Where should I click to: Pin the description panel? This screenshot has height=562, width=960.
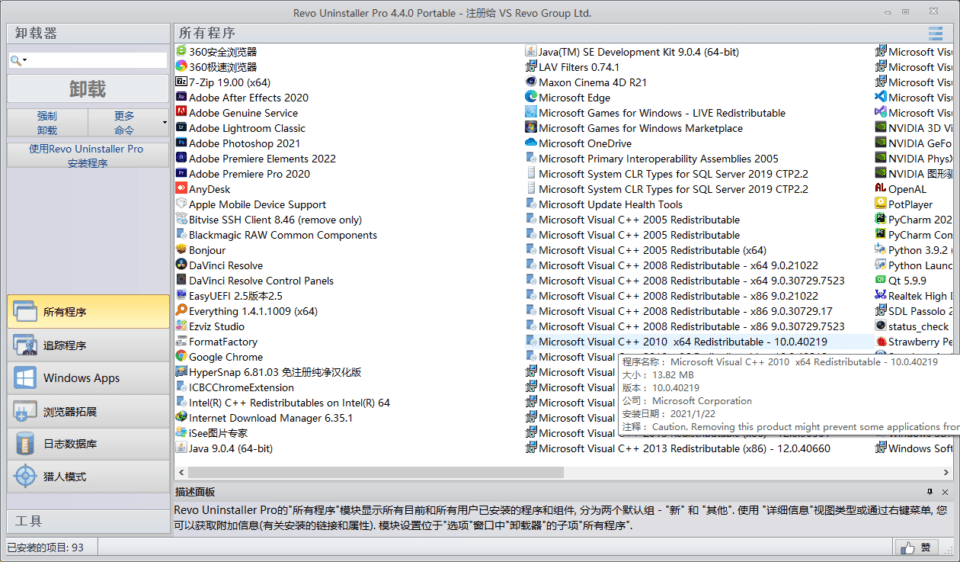click(929, 492)
